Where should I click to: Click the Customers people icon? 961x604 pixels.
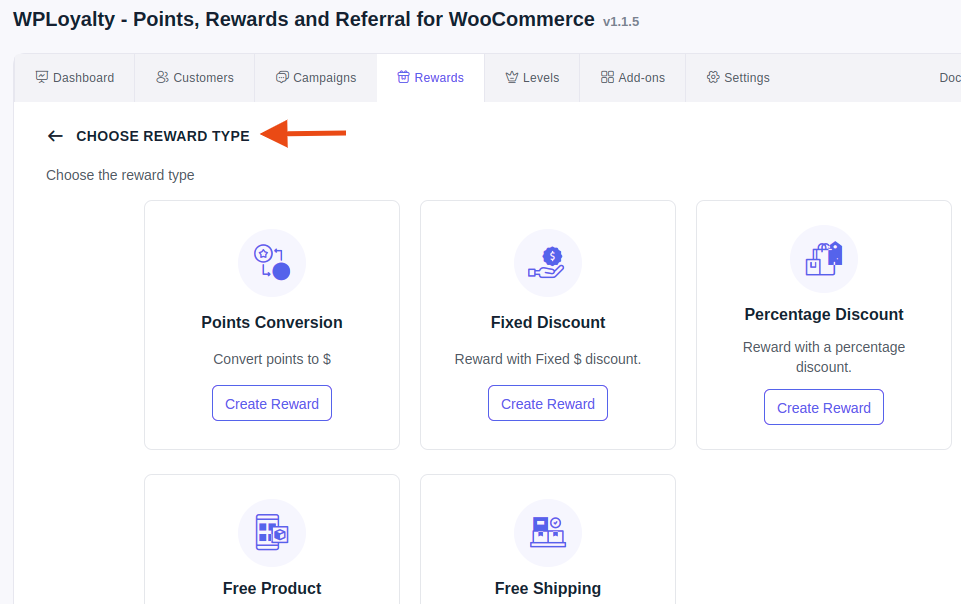(162, 77)
